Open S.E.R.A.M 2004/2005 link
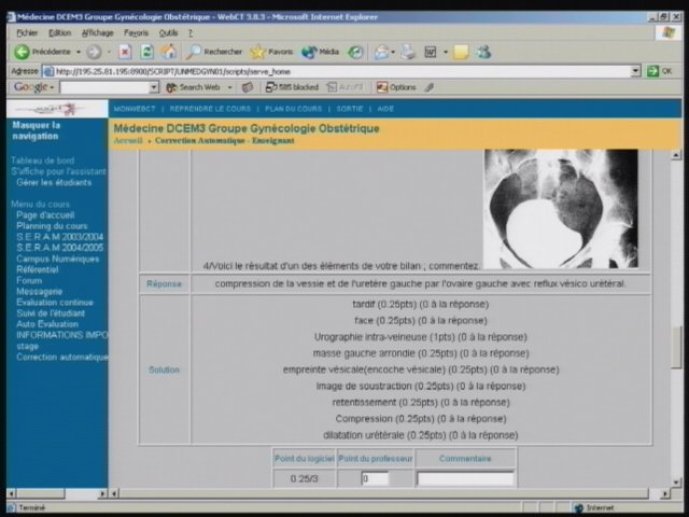689x517 pixels. pyautogui.click(x=60, y=248)
